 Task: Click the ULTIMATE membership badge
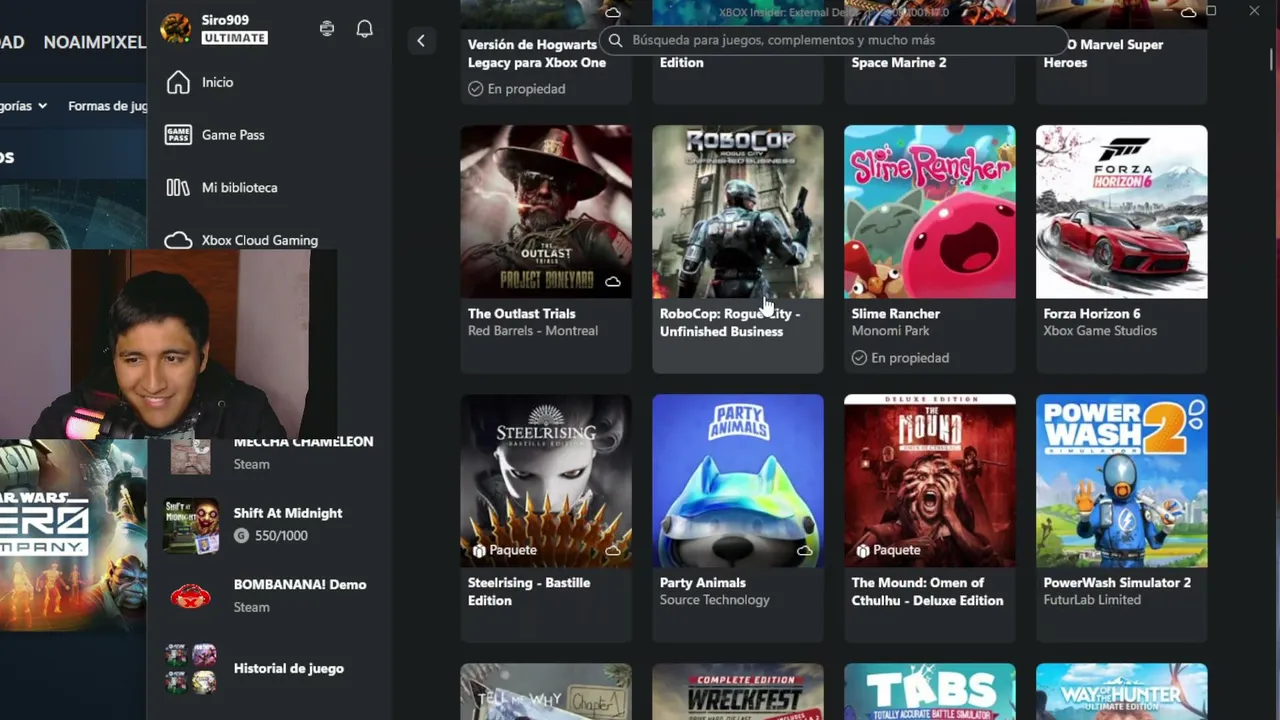(235, 38)
